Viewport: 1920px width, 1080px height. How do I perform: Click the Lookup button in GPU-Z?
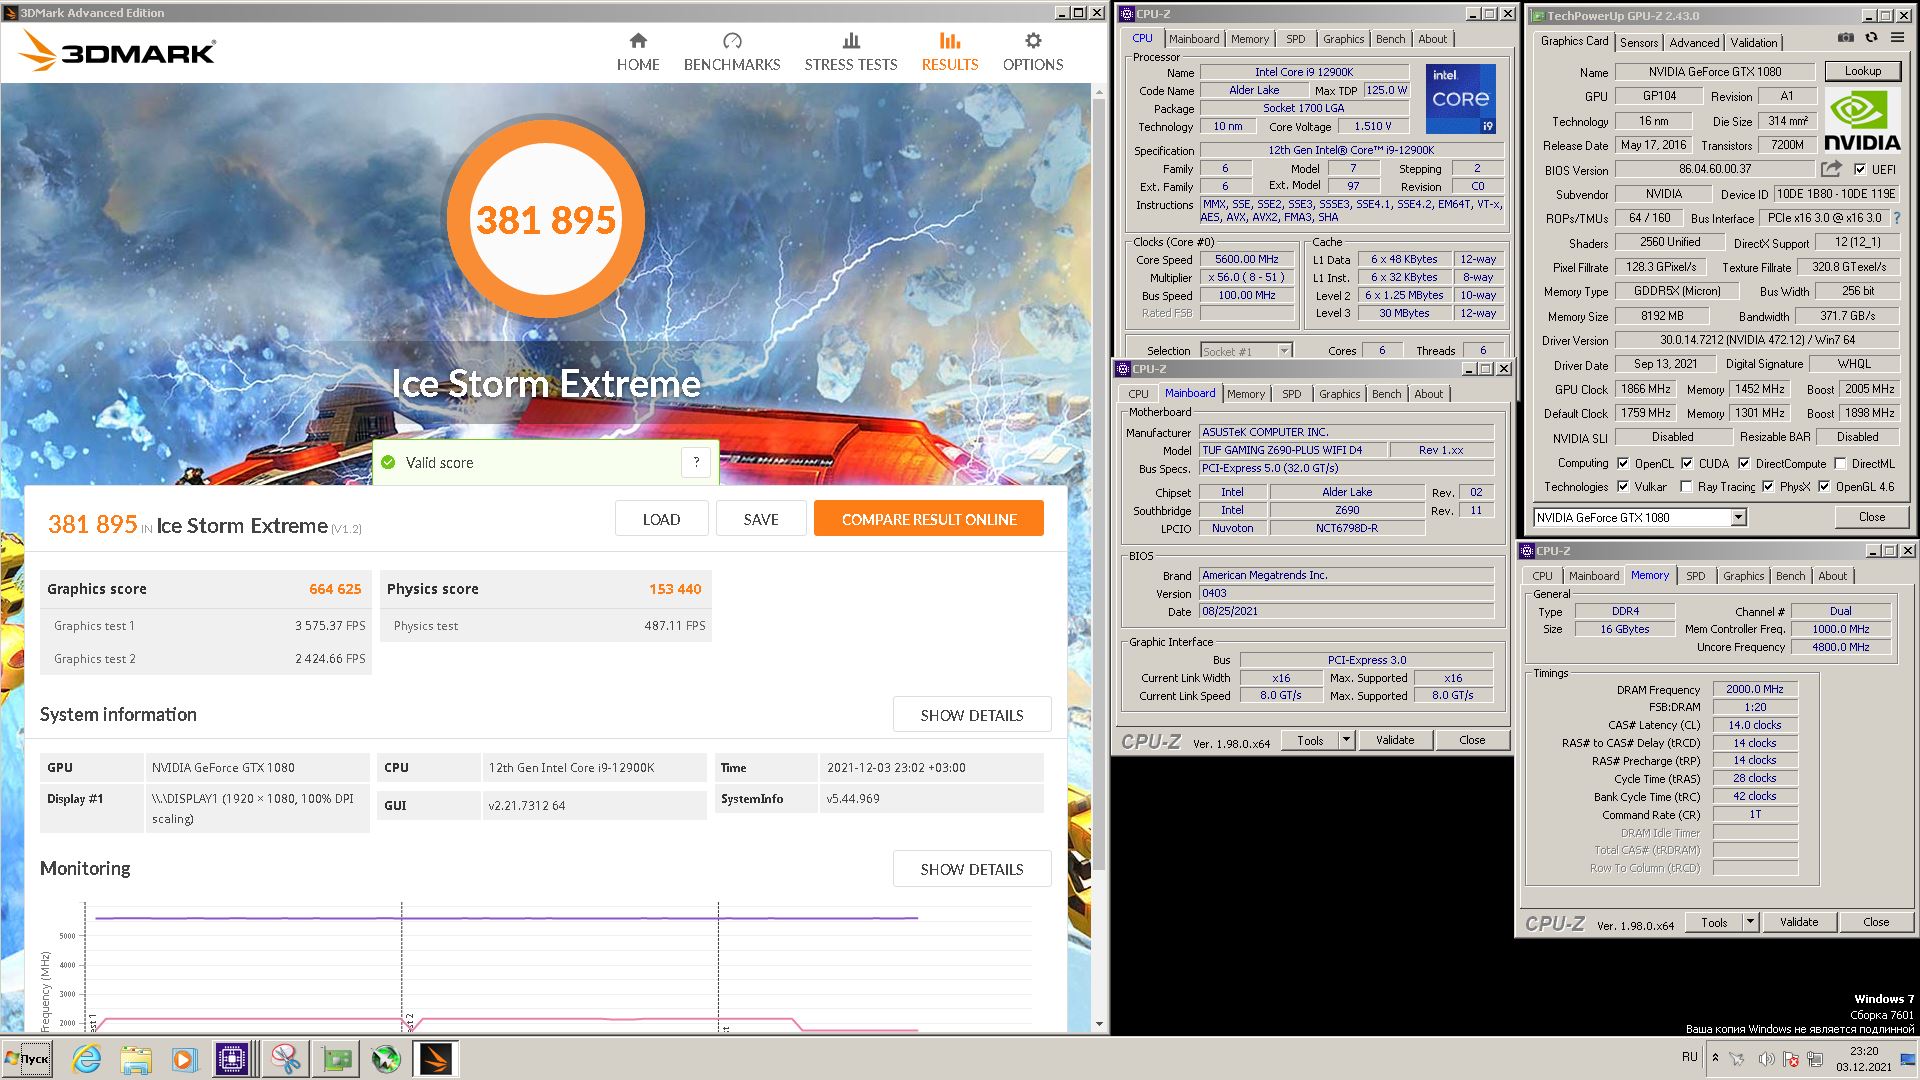[1863, 71]
